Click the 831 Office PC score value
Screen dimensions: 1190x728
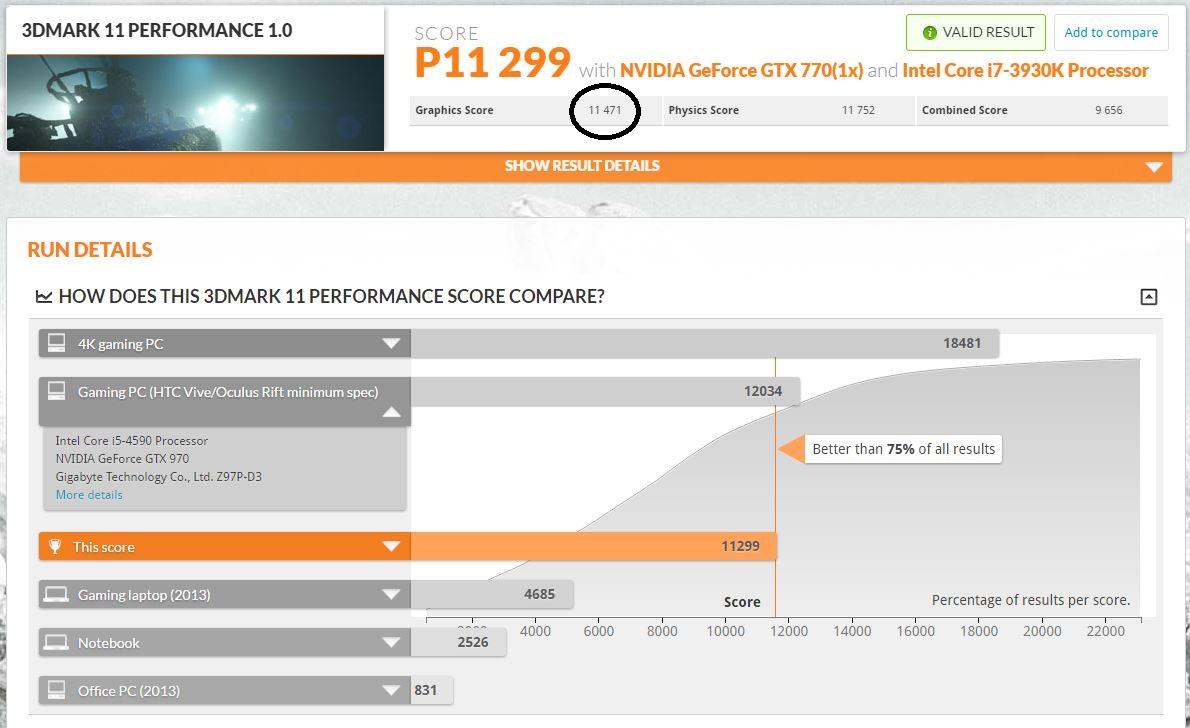426,690
